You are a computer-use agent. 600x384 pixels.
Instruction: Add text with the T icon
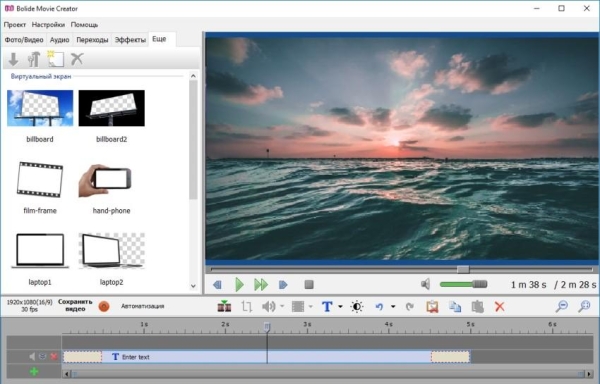327,306
